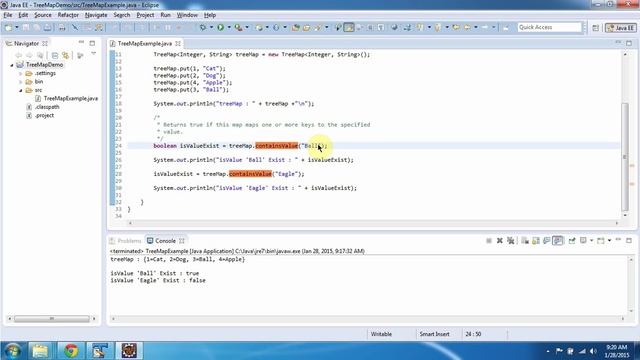640x360 pixels.
Task: Select the Java EE perspective button
Action: point(620,28)
